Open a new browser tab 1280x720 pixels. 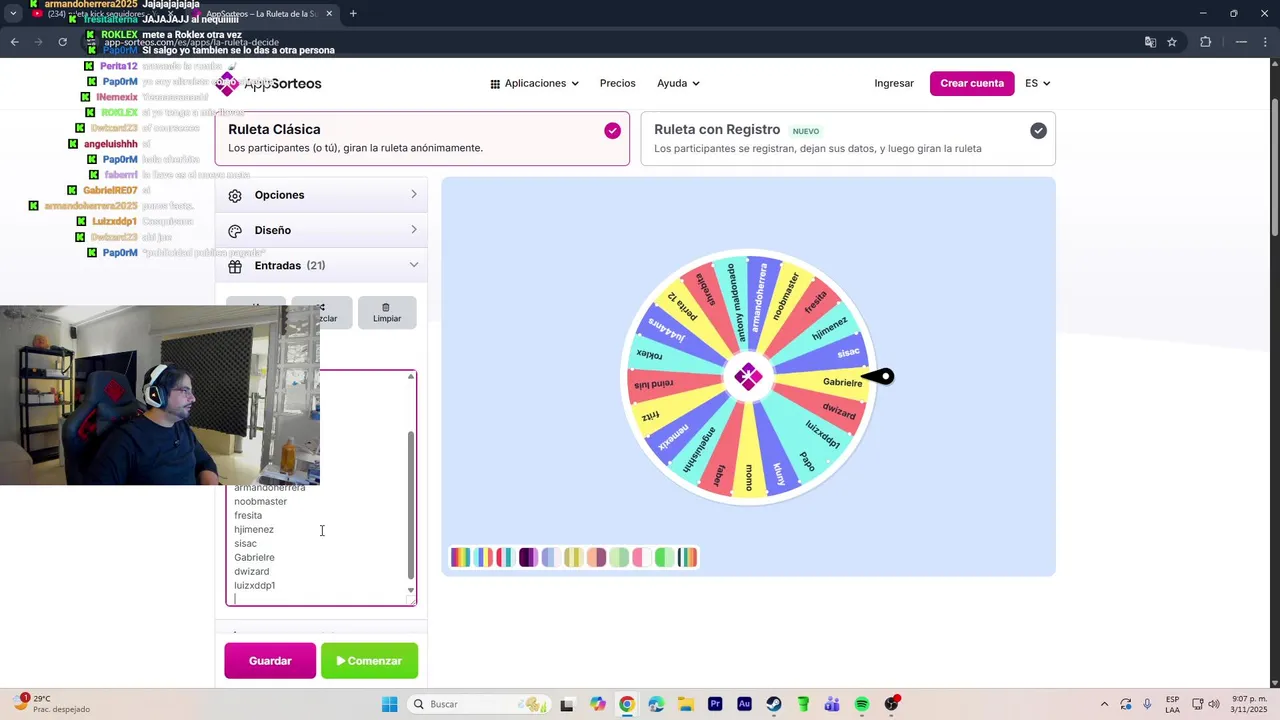(353, 14)
